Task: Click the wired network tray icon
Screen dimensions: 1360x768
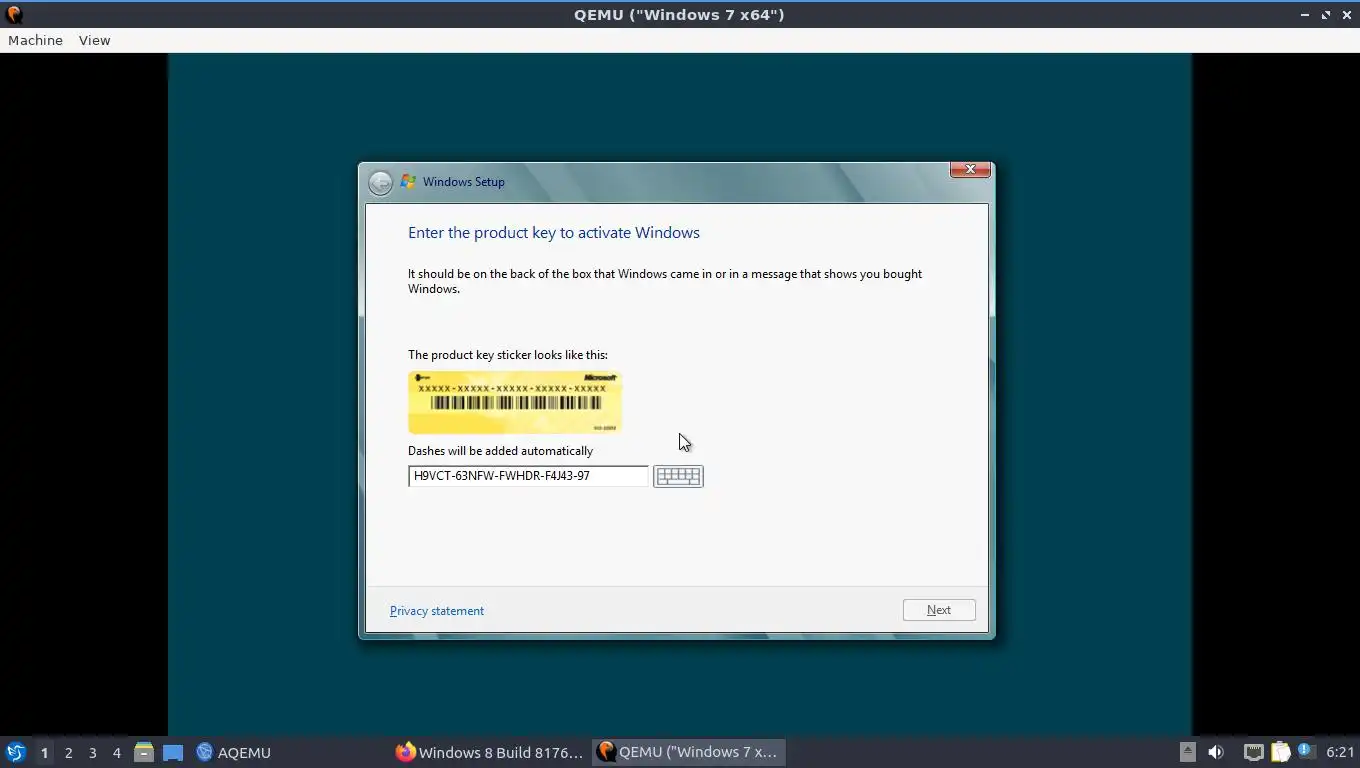Action: (x=1253, y=752)
